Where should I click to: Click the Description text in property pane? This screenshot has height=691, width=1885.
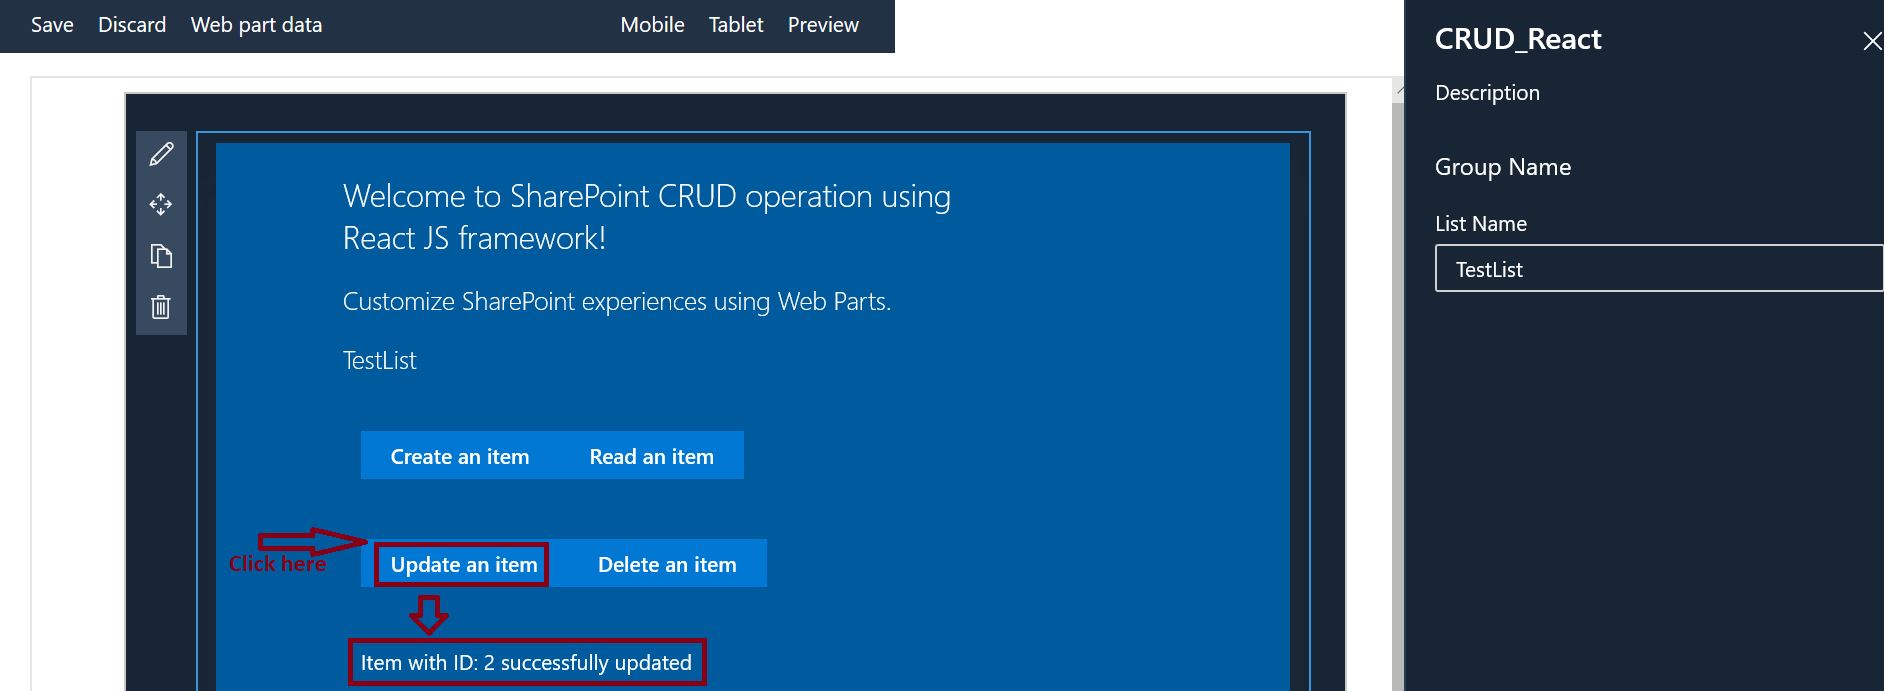(1488, 93)
